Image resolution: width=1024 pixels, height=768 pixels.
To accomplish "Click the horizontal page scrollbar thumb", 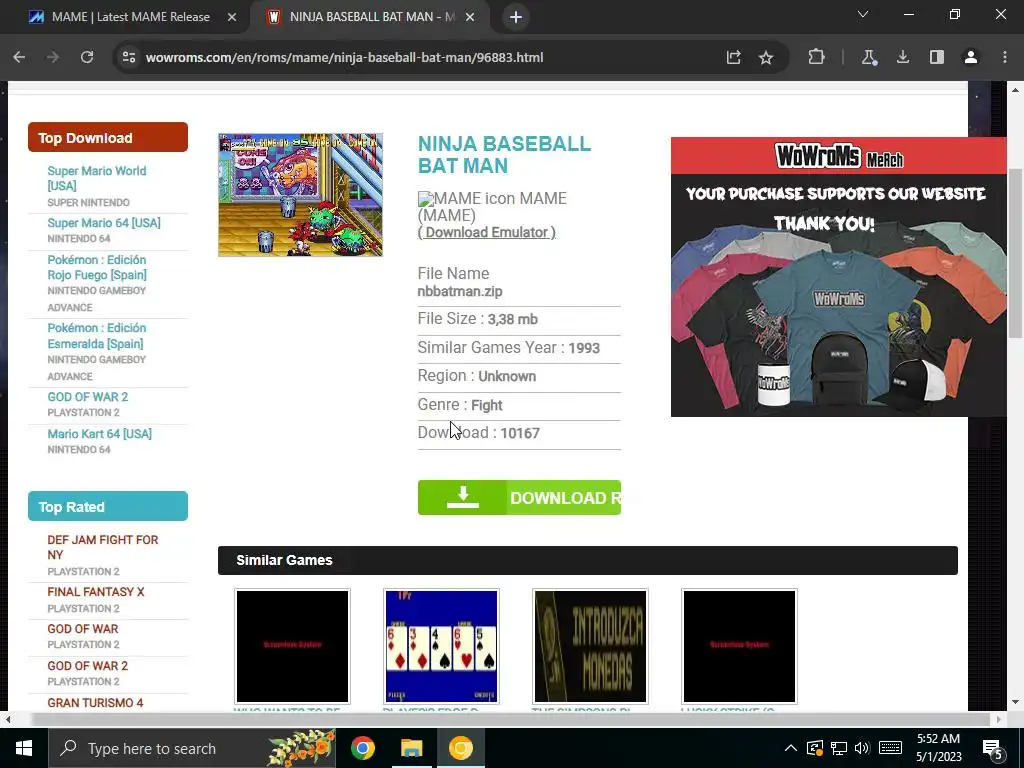I will [x=511, y=719].
